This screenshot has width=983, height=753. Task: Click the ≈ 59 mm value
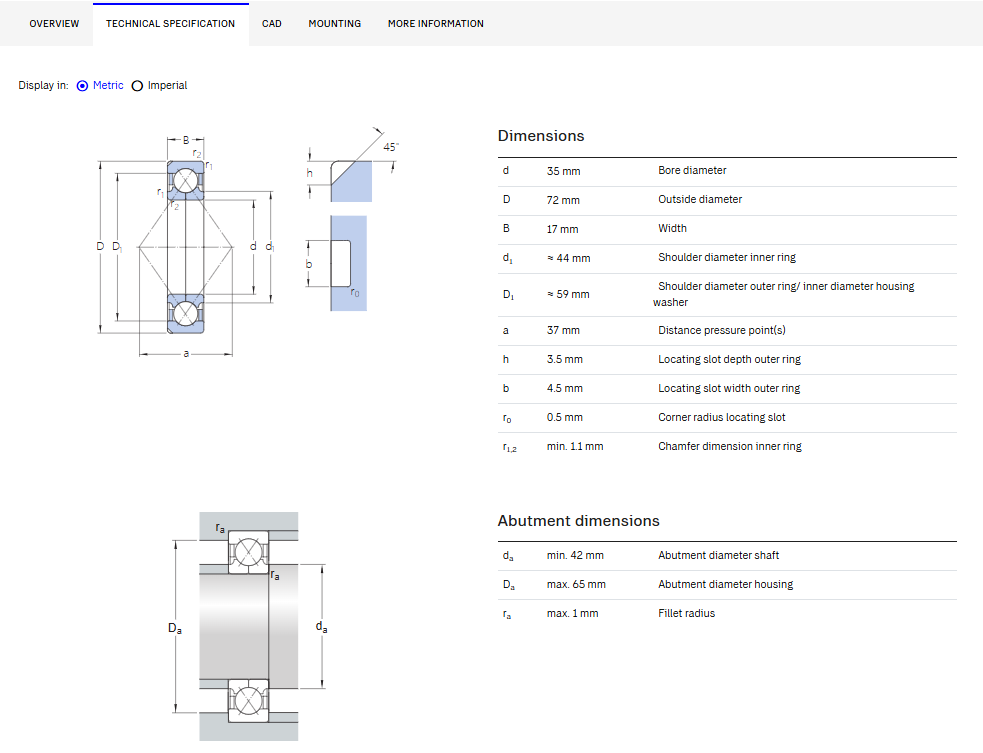click(x=568, y=294)
